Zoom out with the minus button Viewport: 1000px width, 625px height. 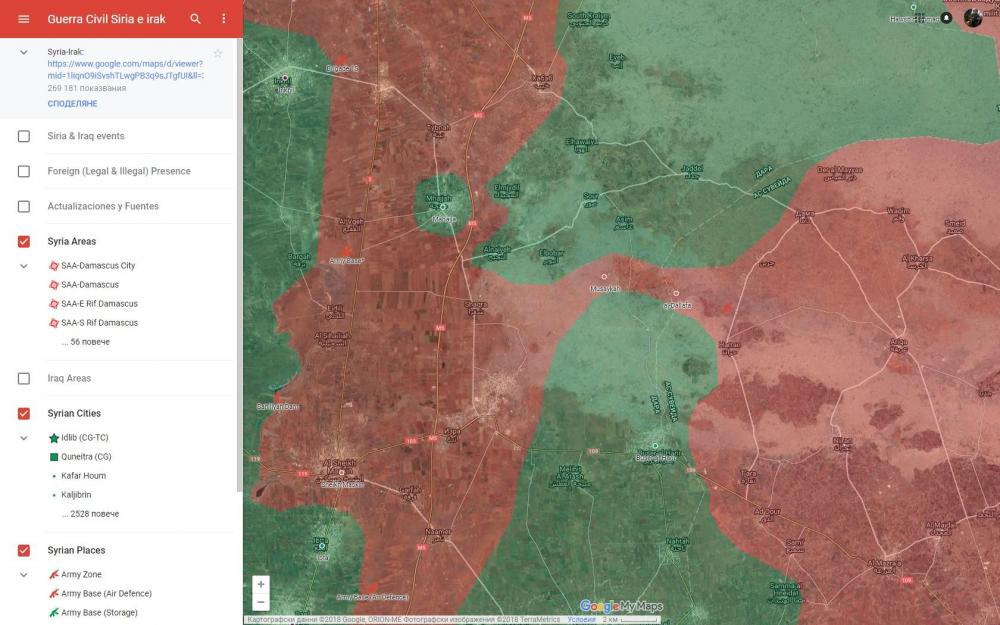(x=261, y=602)
